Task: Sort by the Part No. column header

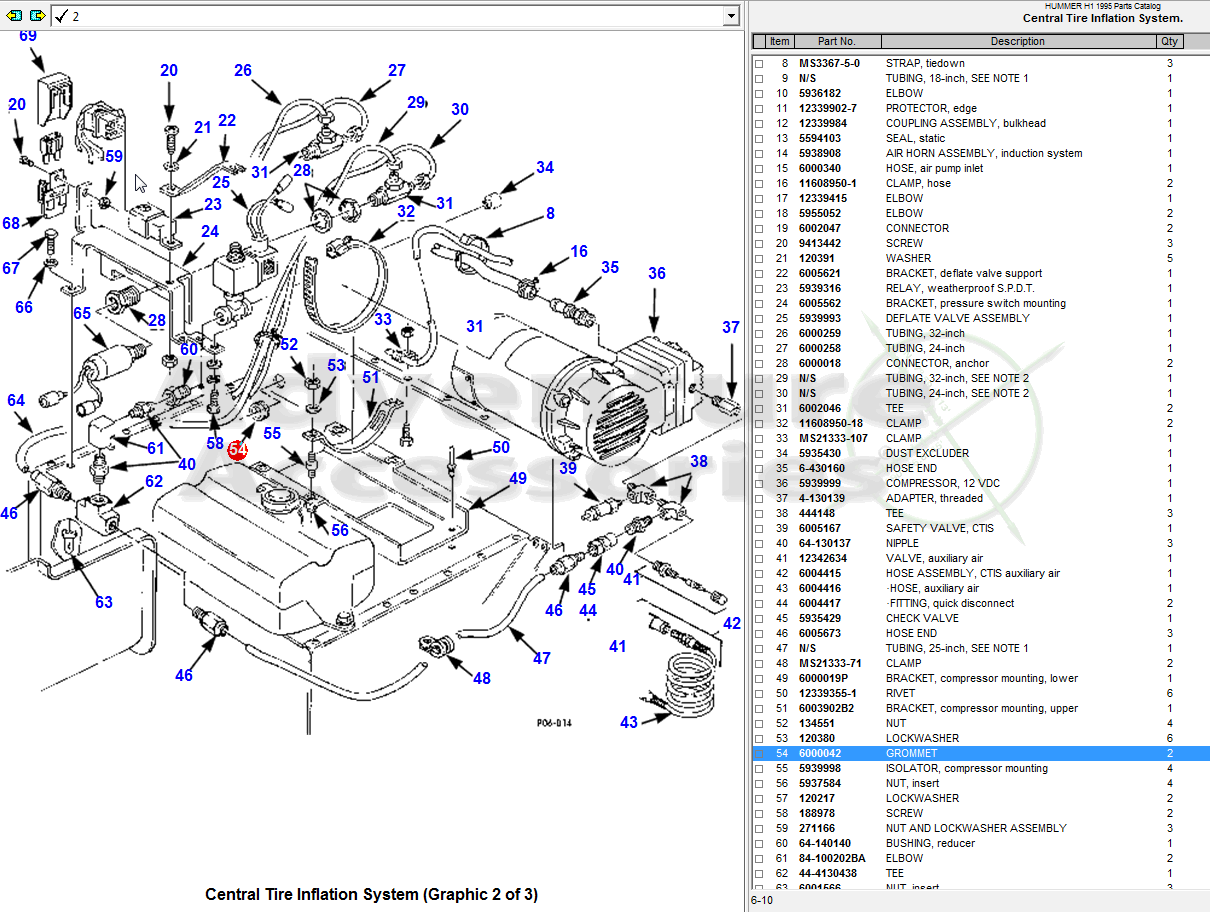Action: (836, 41)
